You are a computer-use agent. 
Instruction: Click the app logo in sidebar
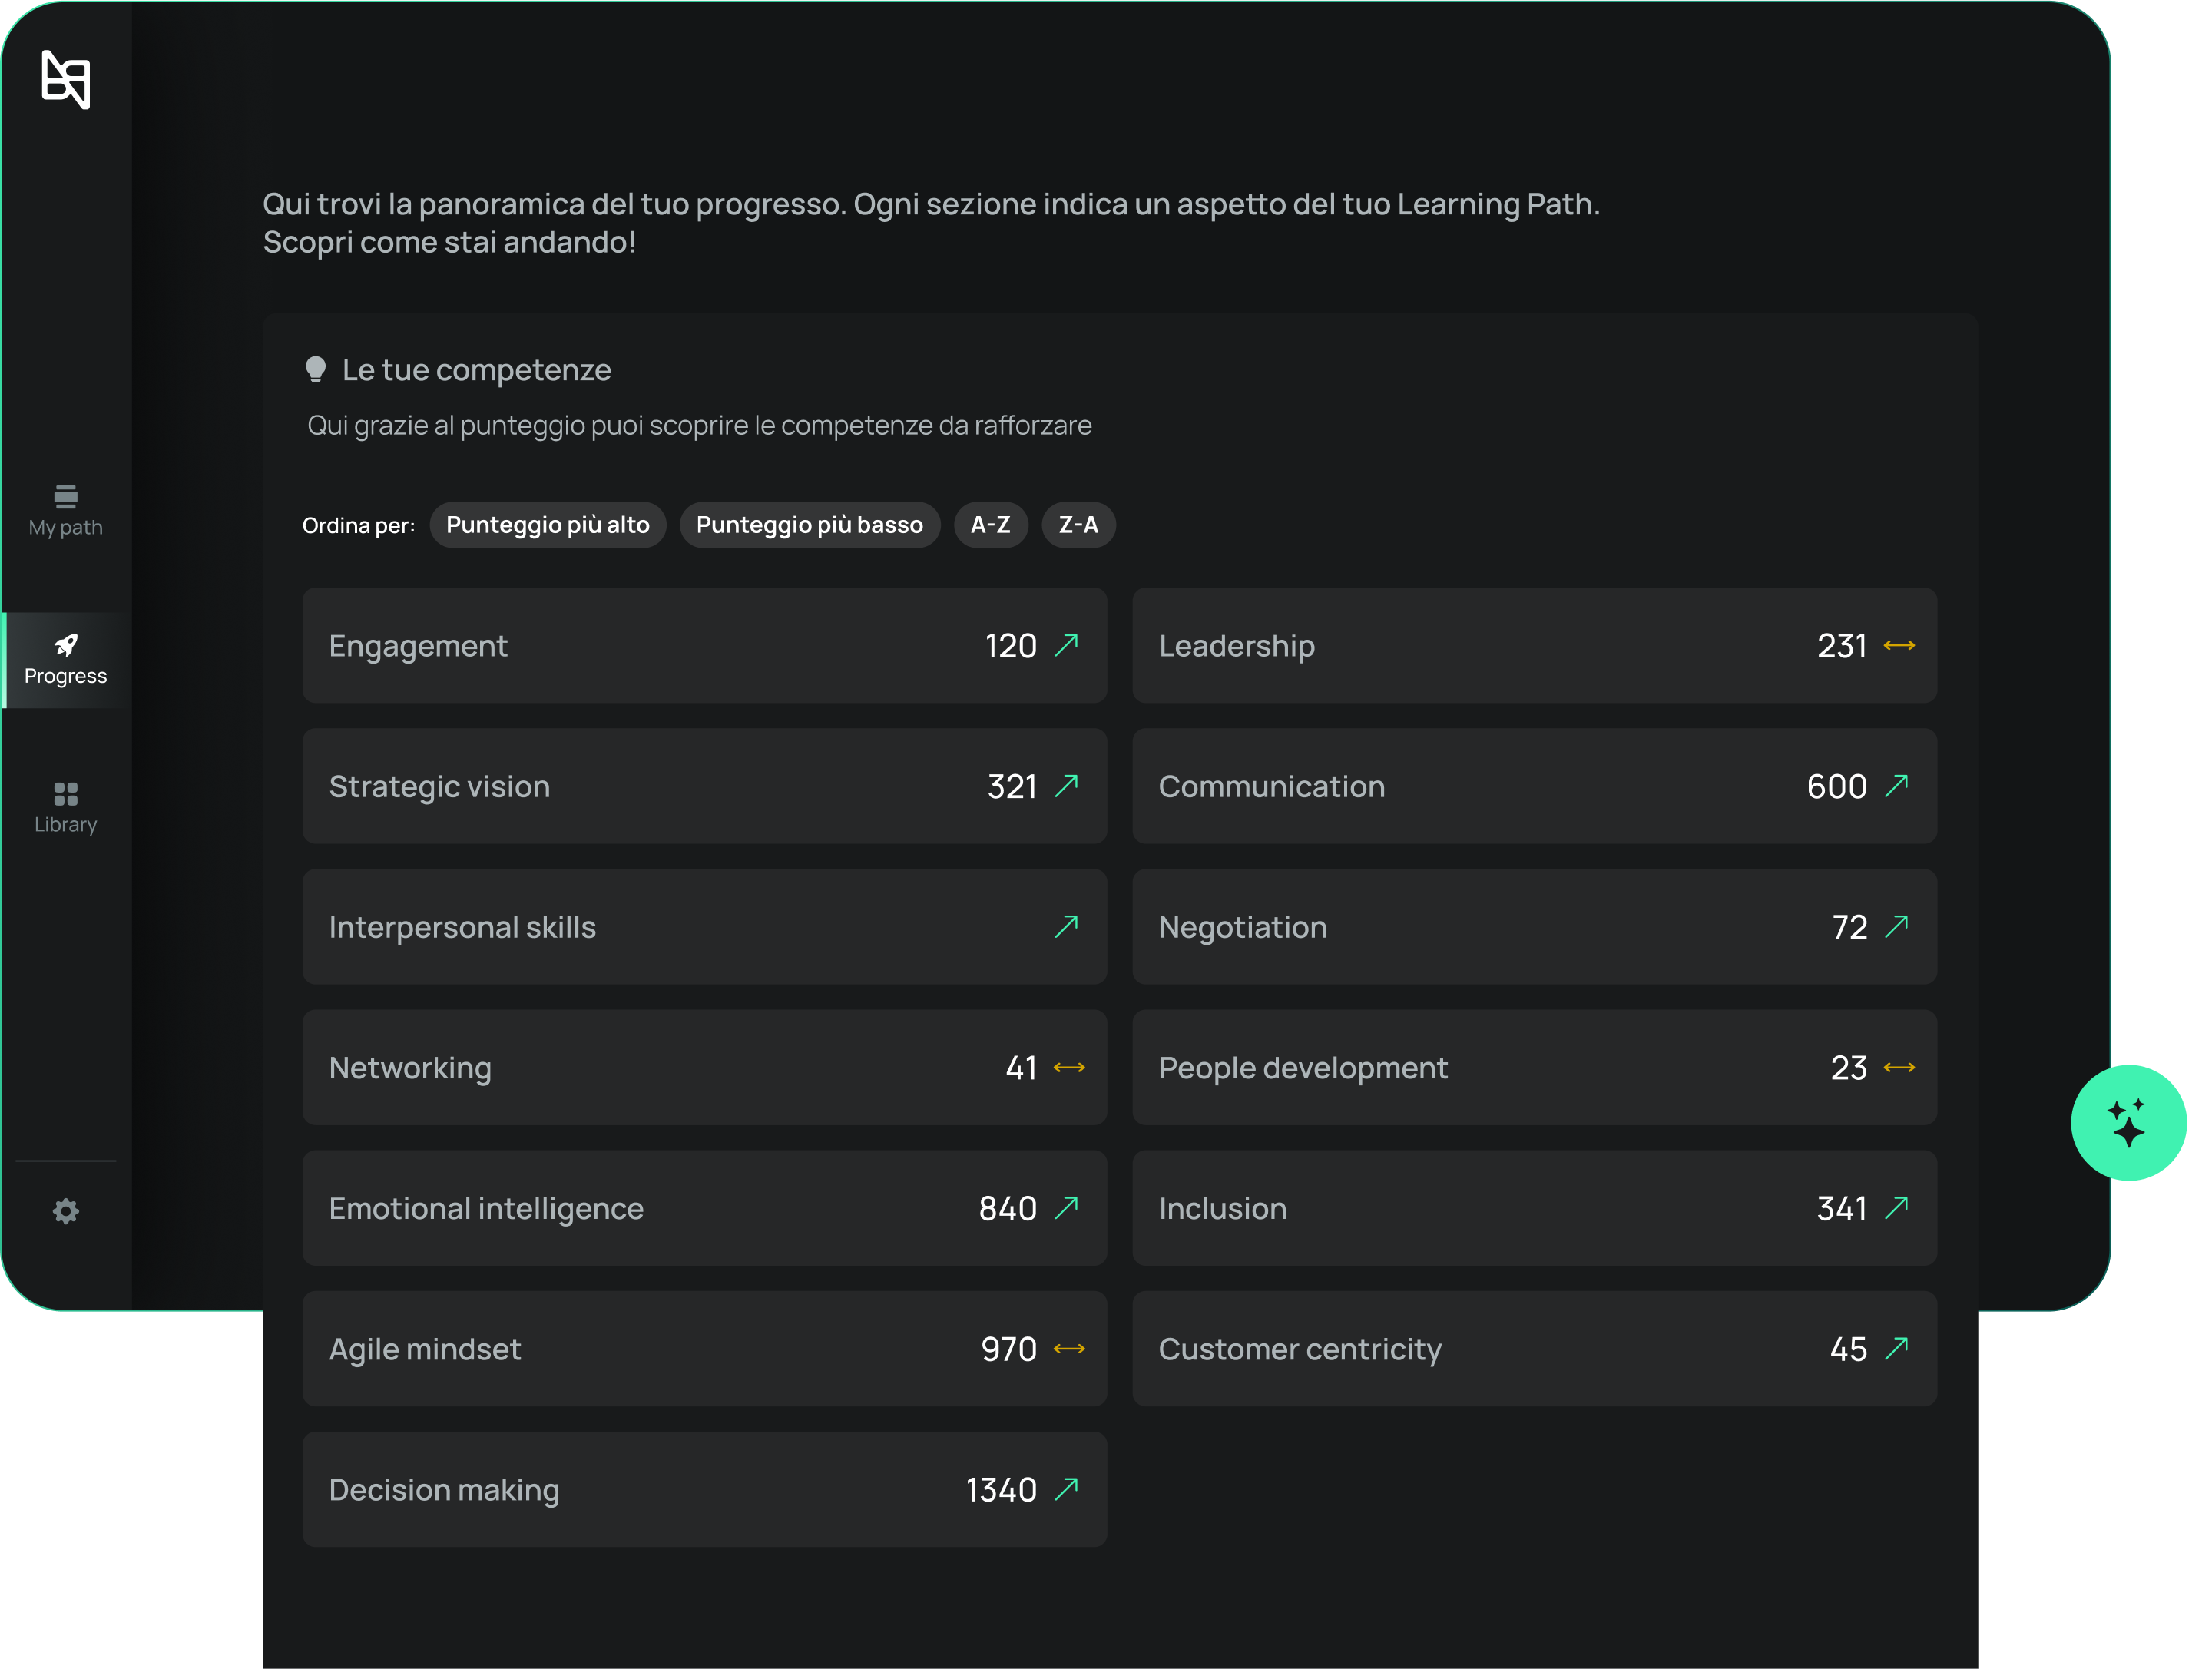click(x=66, y=79)
